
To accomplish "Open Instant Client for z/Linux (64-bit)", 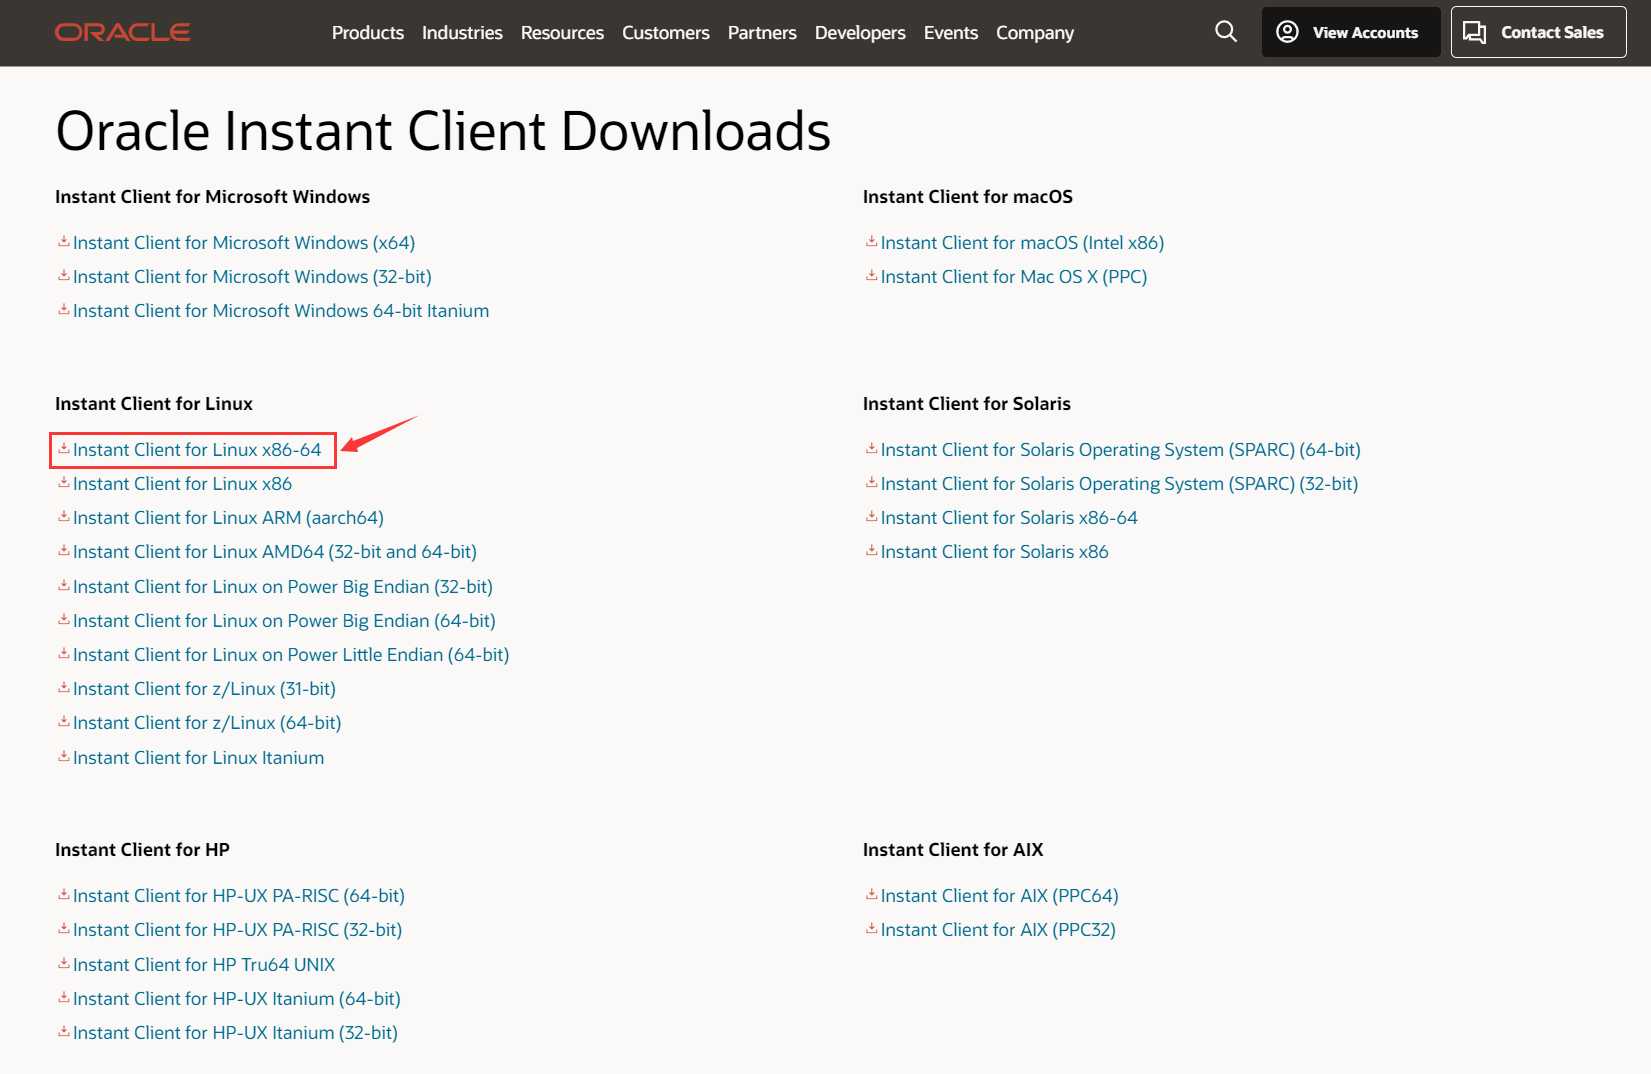I will [x=207, y=723].
